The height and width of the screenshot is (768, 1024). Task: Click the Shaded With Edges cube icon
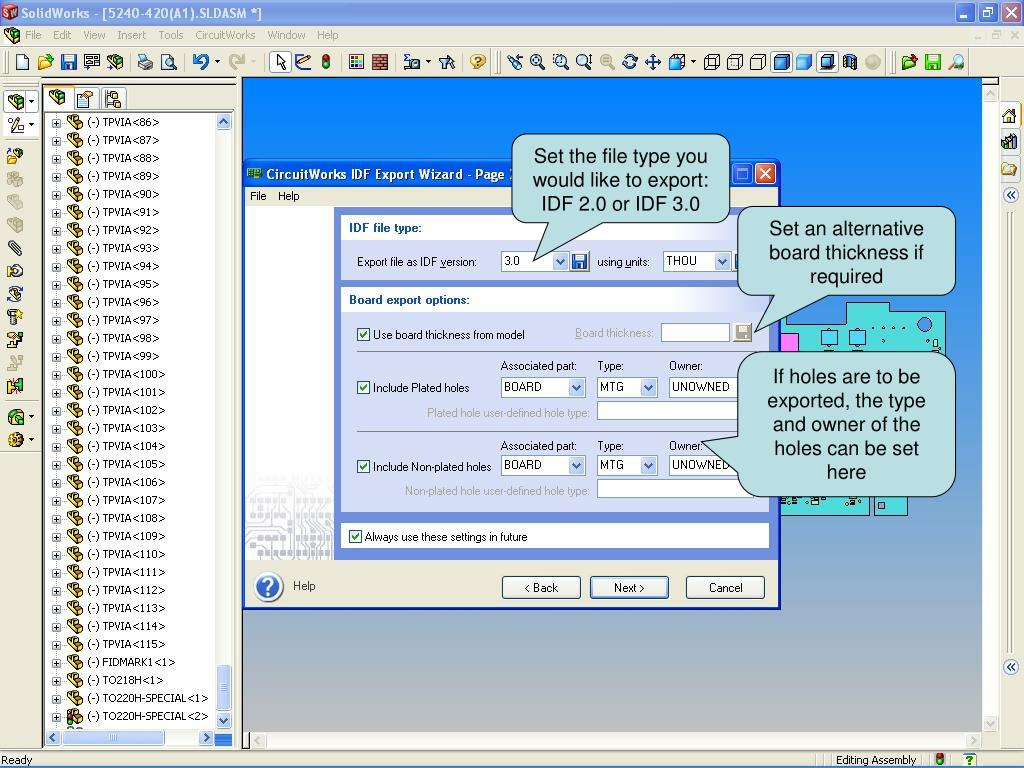pos(781,62)
